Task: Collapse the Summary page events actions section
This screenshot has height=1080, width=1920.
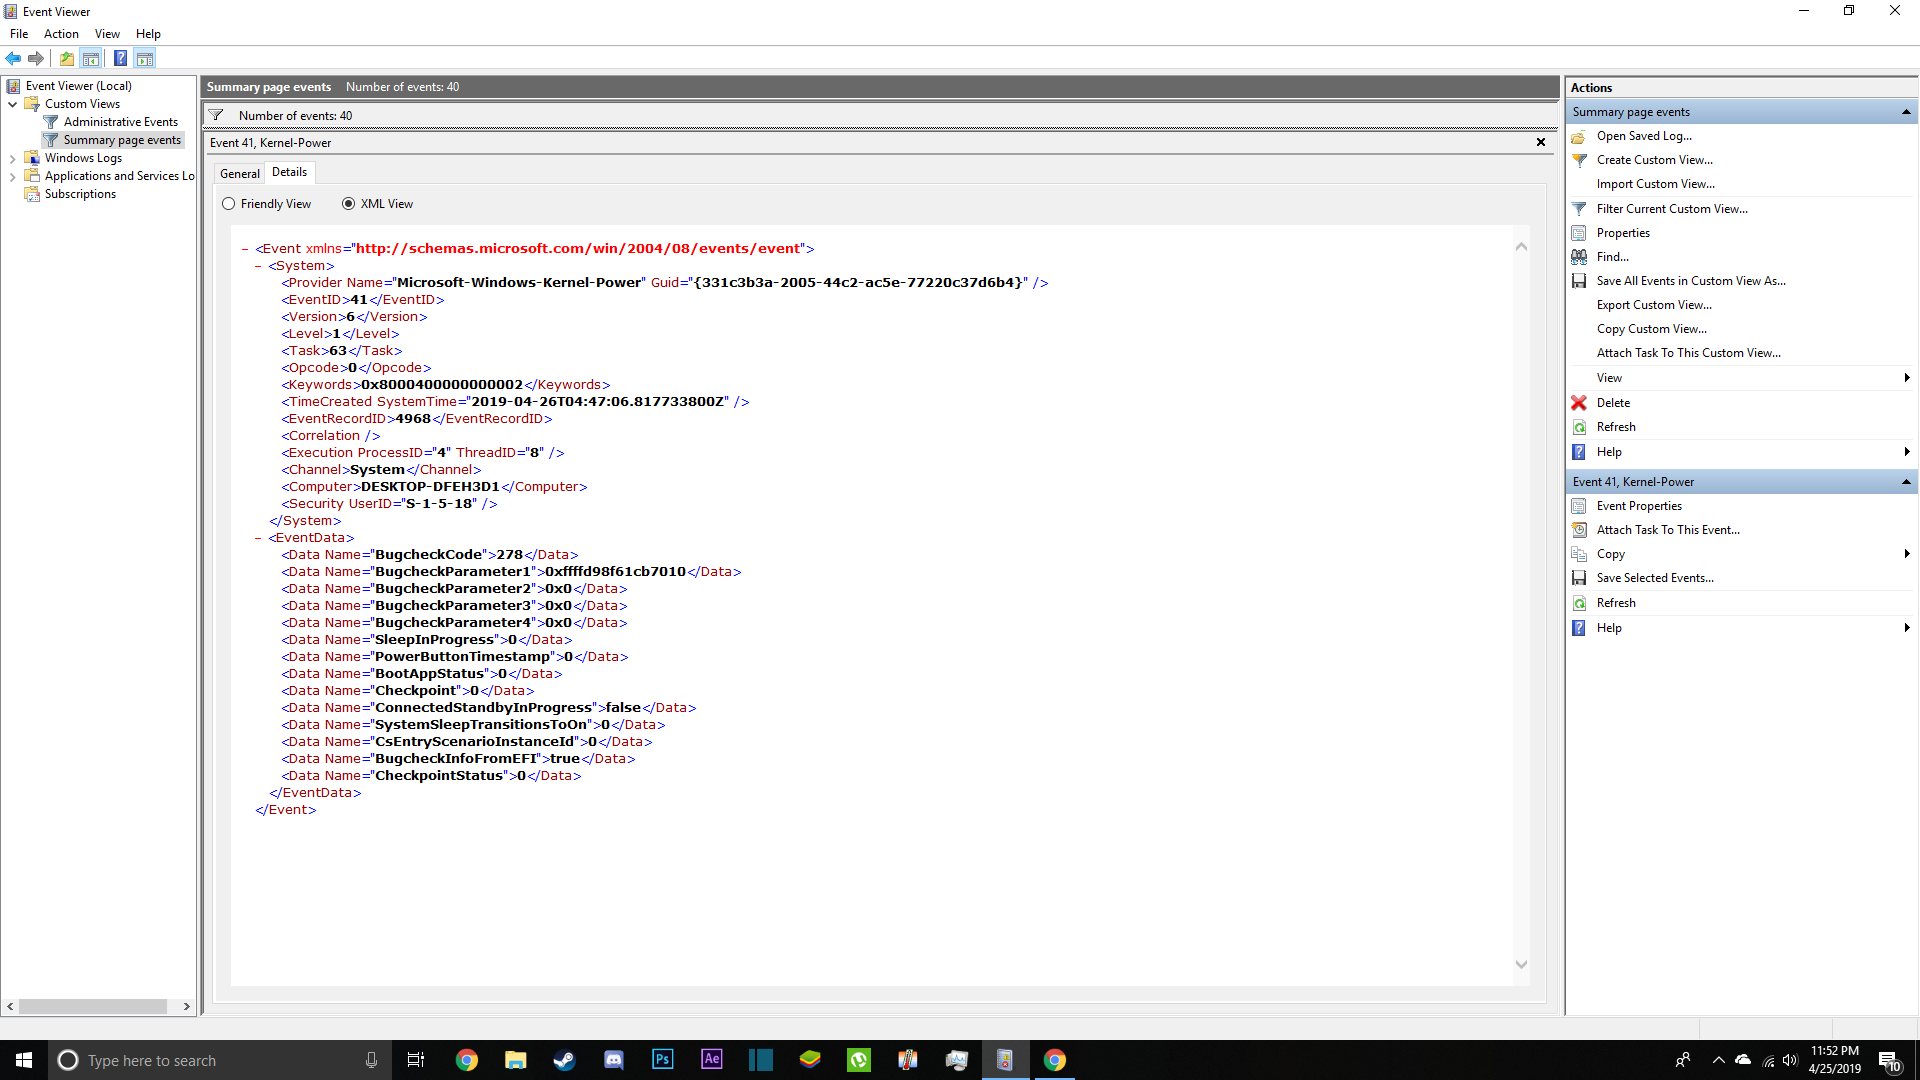Action: tap(1906, 112)
